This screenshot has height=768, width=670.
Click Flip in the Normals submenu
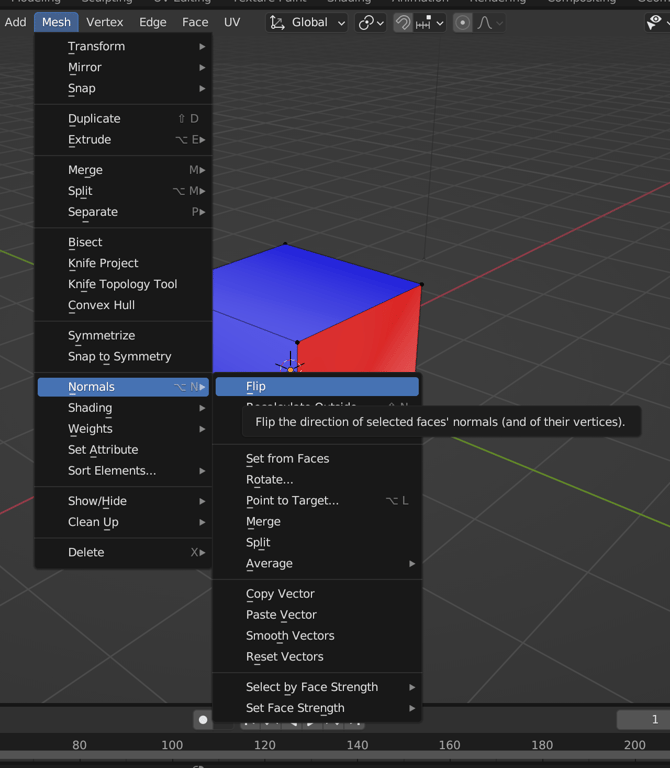317,386
